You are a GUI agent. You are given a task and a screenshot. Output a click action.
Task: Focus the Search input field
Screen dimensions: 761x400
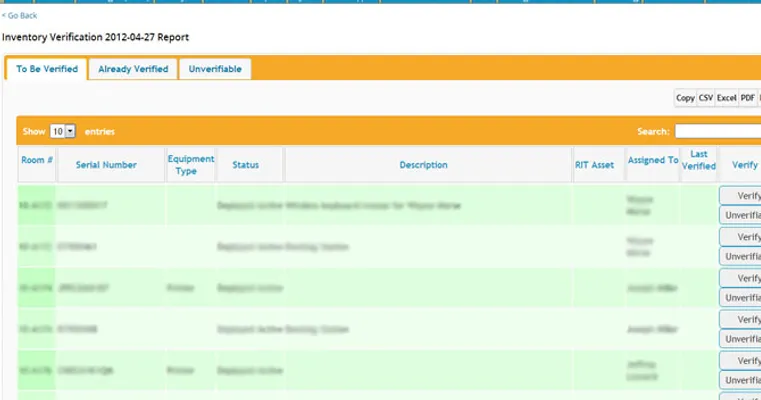click(x=716, y=131)
